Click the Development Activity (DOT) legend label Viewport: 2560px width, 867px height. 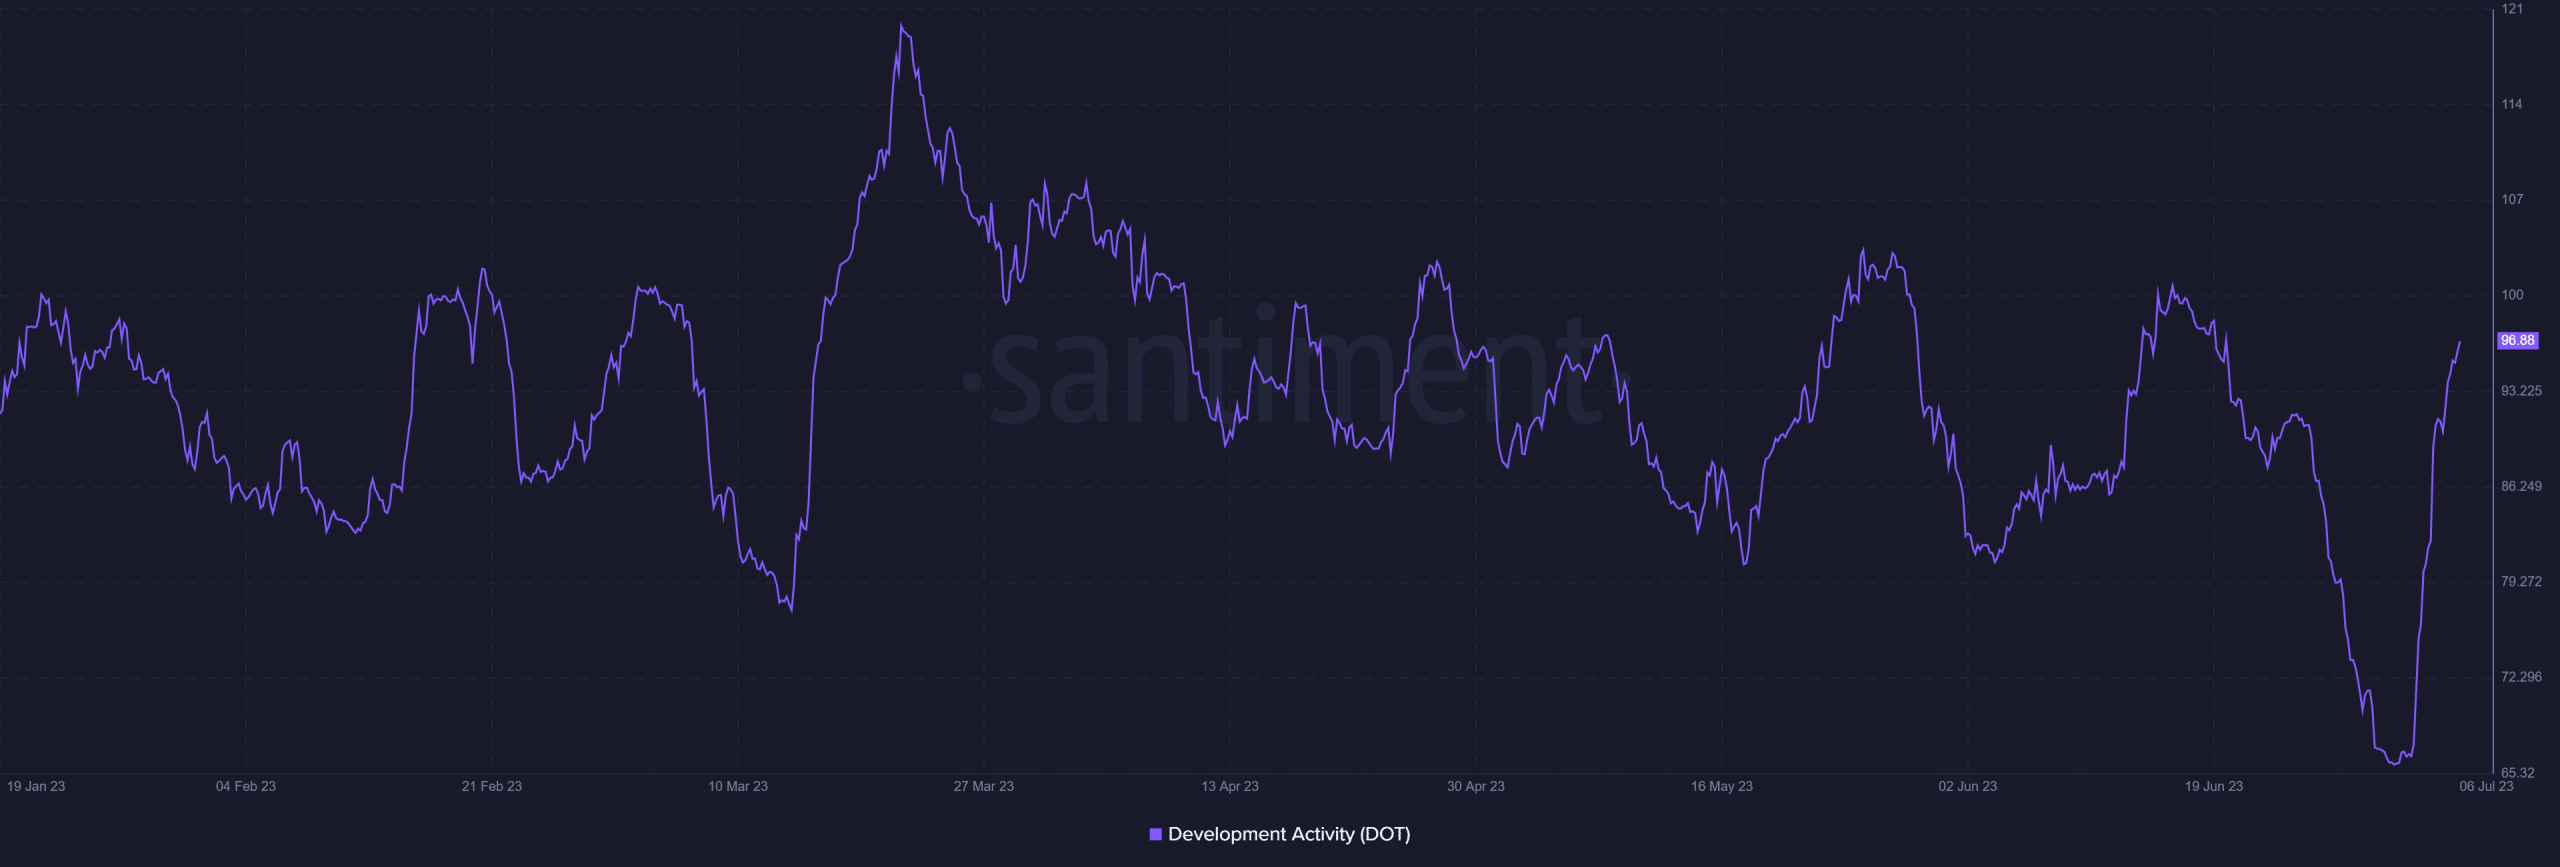1289,834
